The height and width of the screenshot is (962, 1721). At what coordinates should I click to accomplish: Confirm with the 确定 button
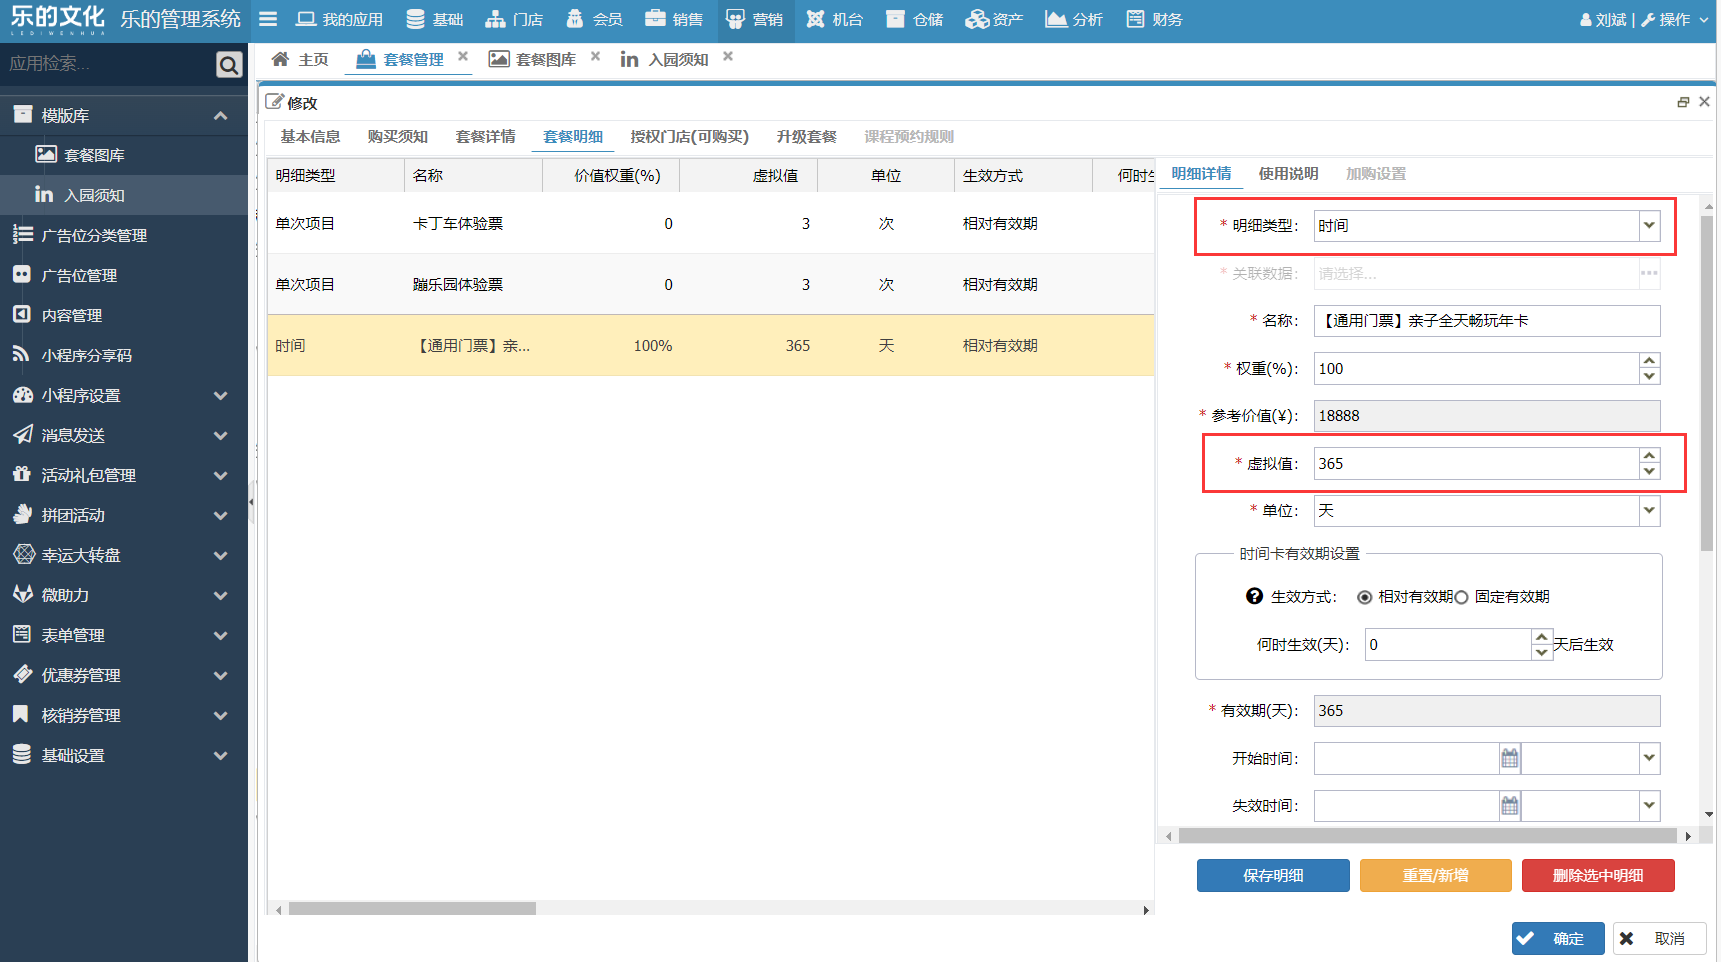pyautogui.click(x=1558, y=938)
